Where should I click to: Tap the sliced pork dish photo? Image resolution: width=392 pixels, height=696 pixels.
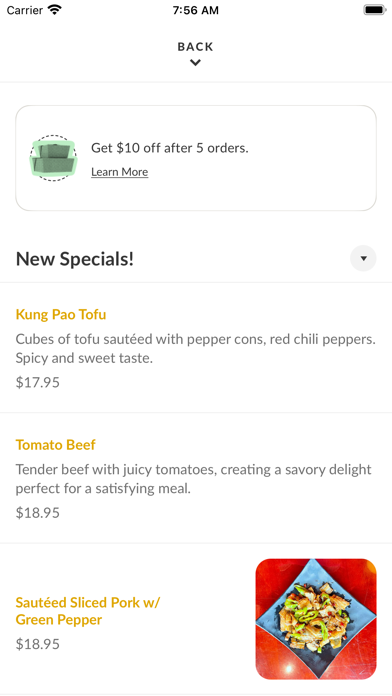[x=316, y=619]
